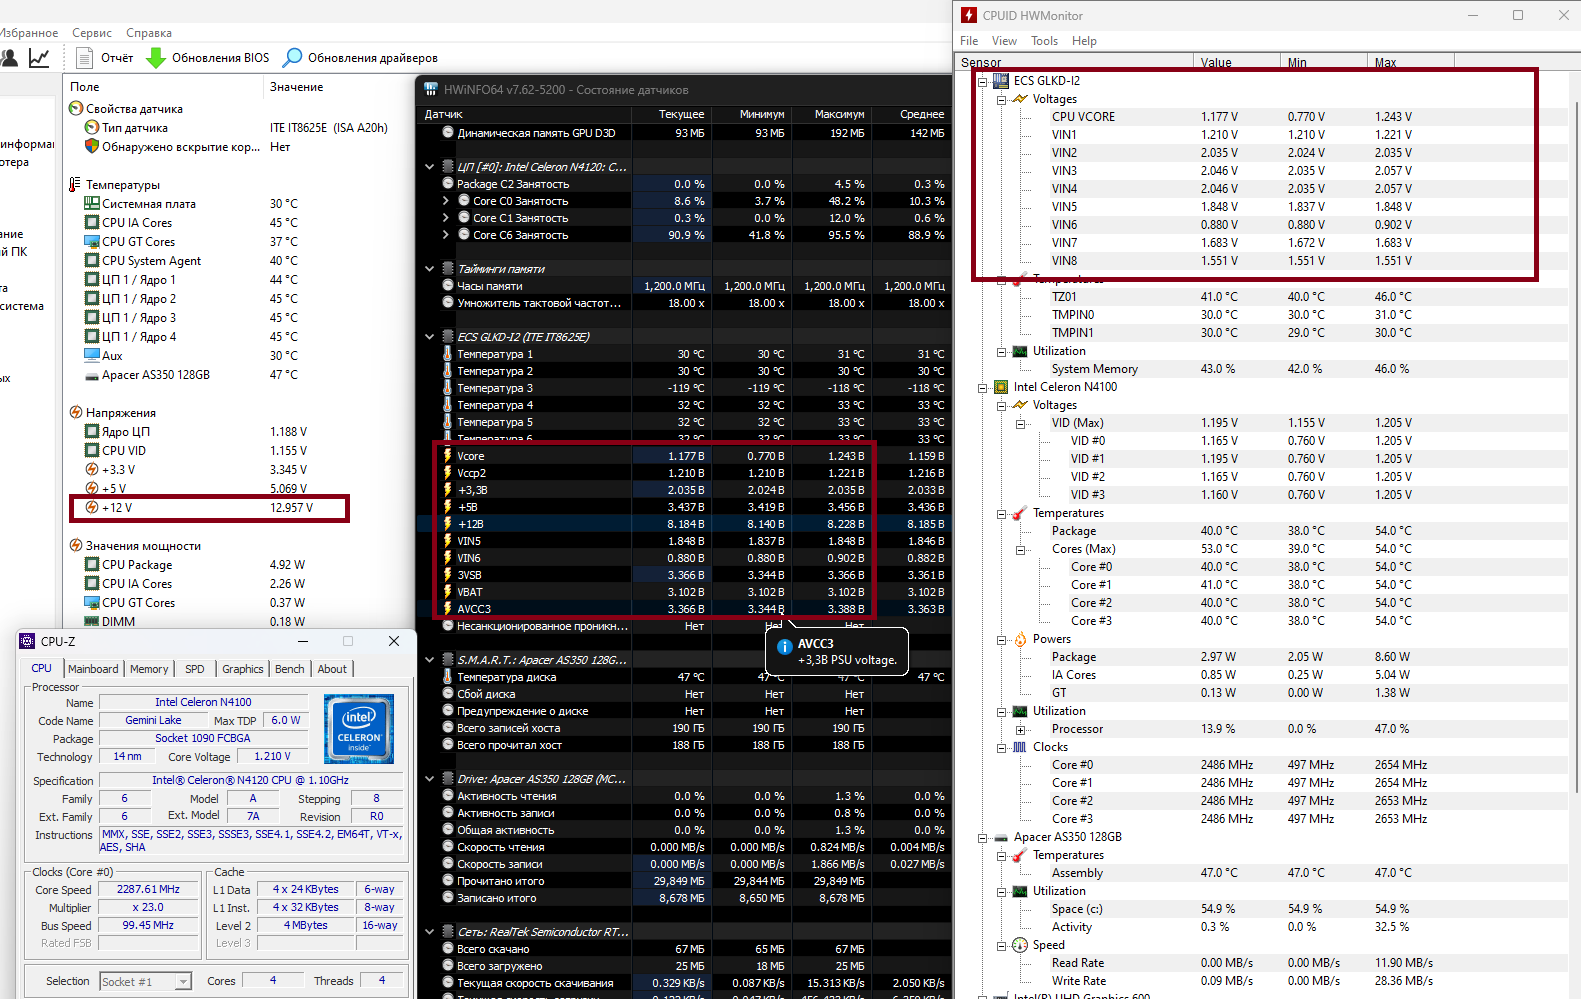Expand Core C6 Занятость in HWiNFO
Screen dimensions: 1581x999
click(446, 235)
